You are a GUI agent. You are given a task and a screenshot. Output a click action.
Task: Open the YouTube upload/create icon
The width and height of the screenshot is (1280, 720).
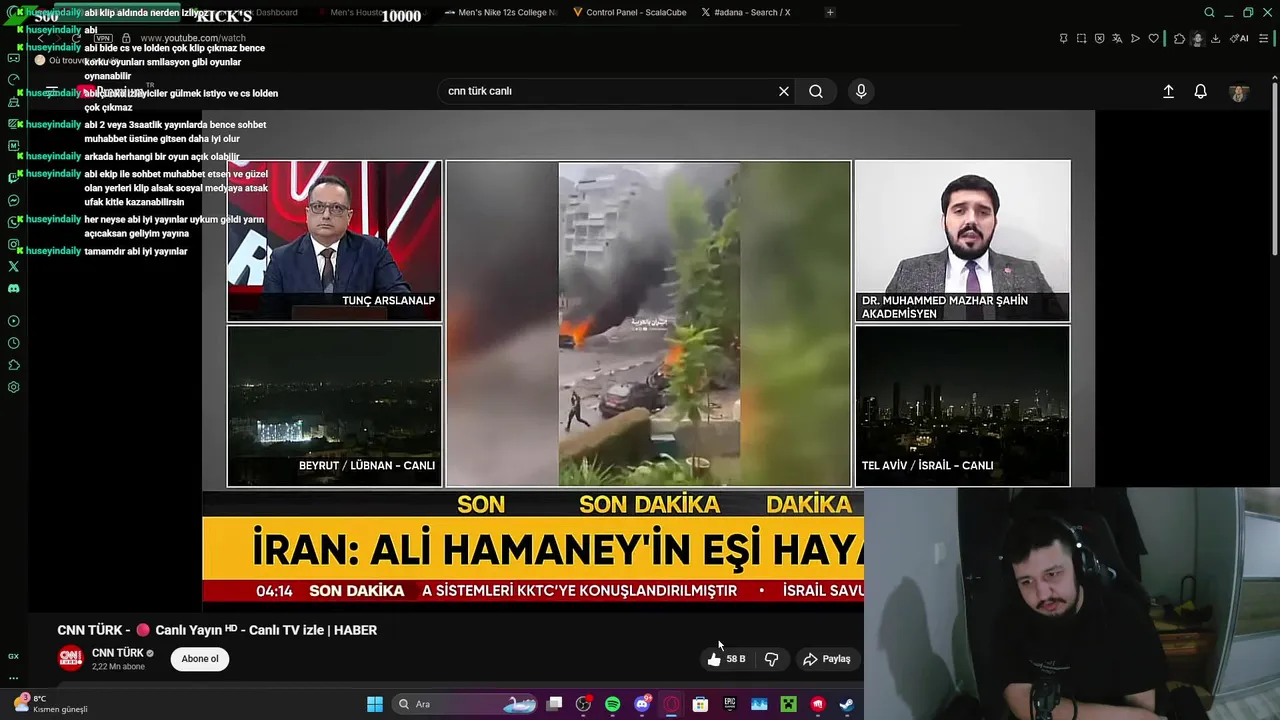coord(1168,91)
